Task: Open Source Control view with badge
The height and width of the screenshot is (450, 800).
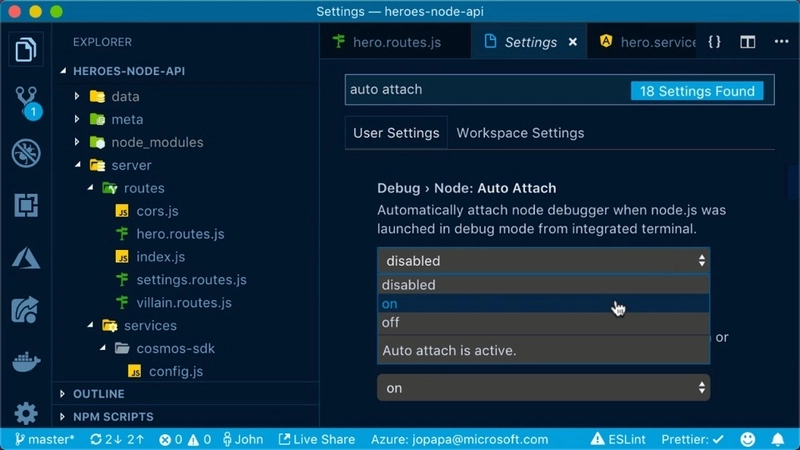Action: 26,101
